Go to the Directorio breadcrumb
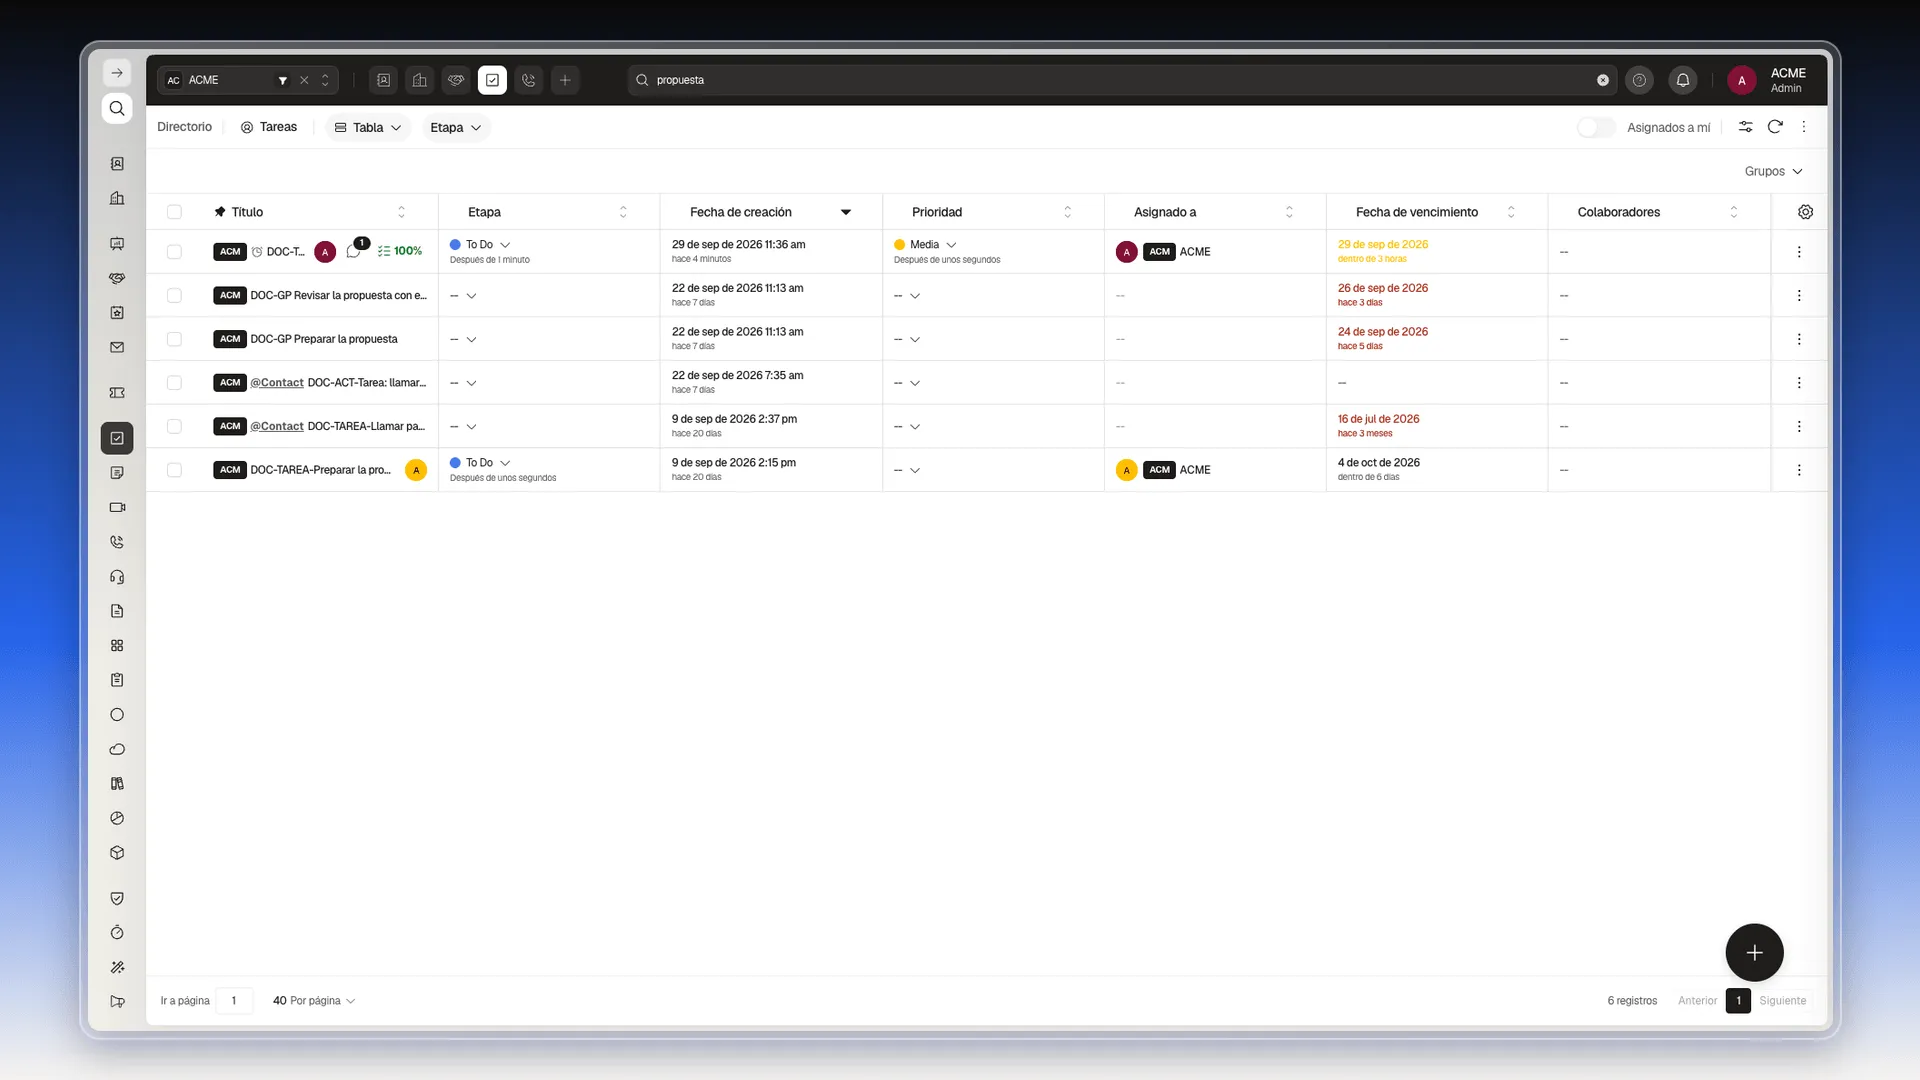This screenshot has width=1920, height=1080. tap(184, 127)
